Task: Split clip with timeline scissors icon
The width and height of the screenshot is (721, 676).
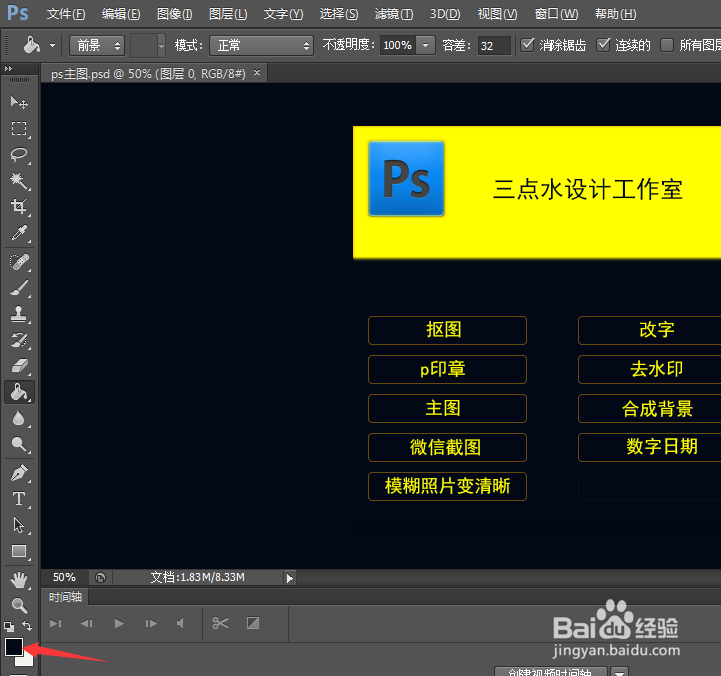Action: click(x=220, y=624)
